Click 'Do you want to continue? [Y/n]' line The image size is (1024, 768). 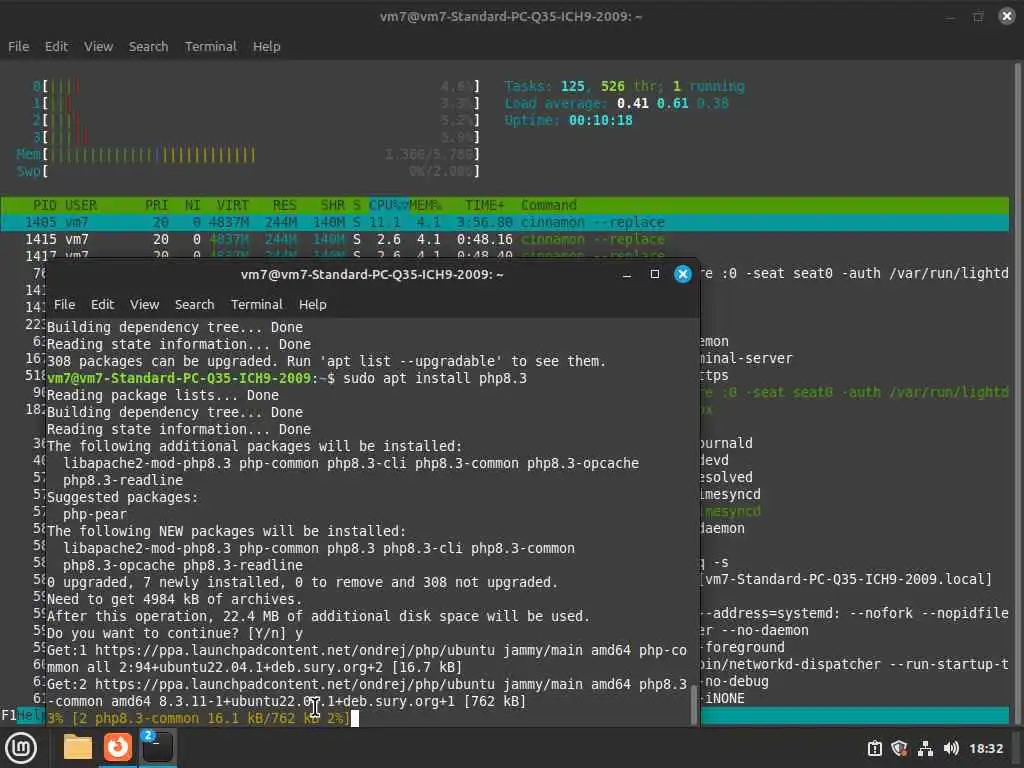click(x=174, y=633)
